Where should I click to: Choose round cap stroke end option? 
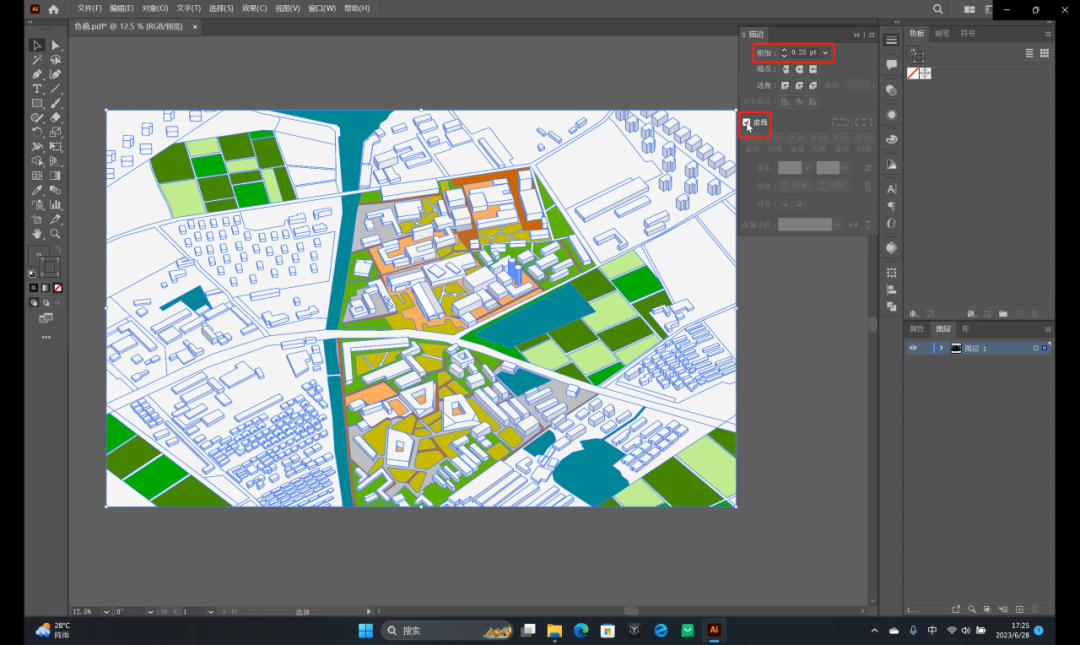(799, 69)
